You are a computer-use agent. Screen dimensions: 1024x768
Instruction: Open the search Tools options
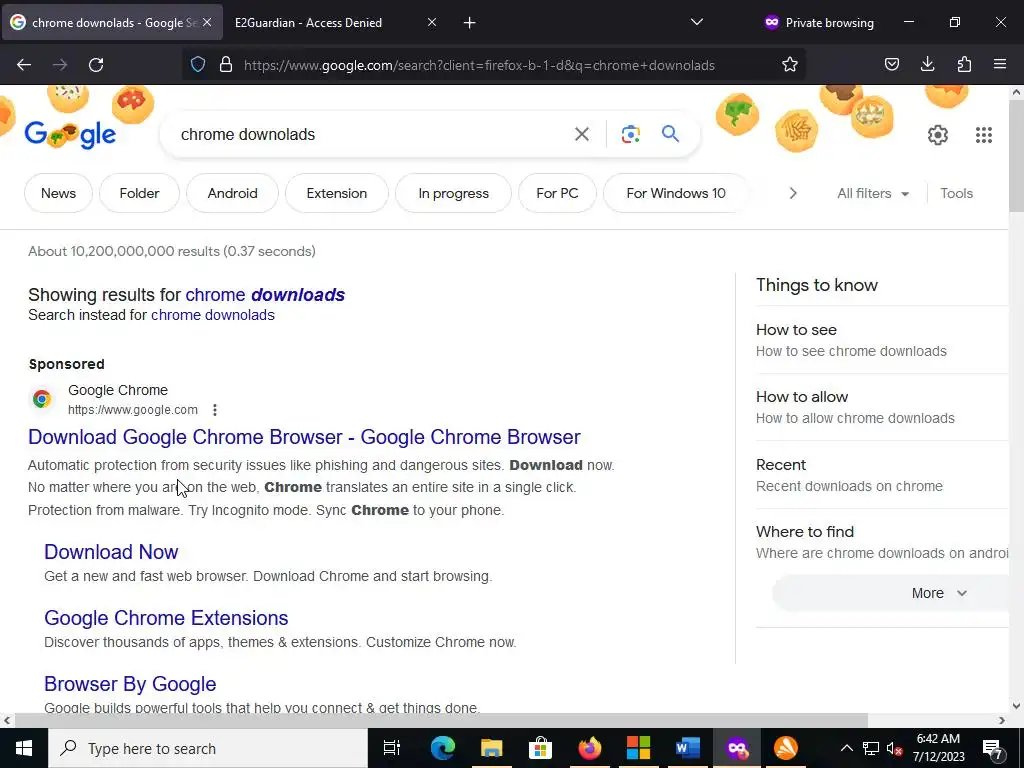coord(956,193)
